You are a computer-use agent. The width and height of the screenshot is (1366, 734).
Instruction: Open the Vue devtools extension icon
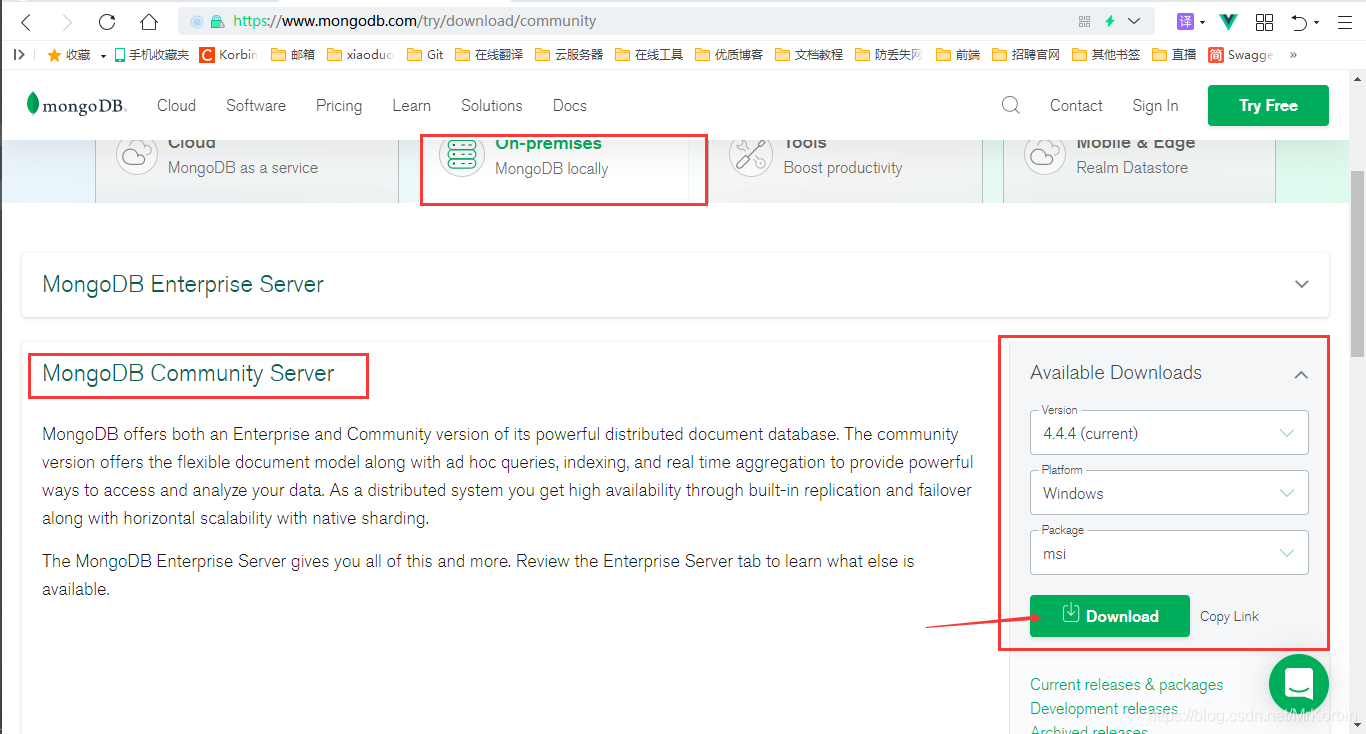click(x=1230, y=21)
